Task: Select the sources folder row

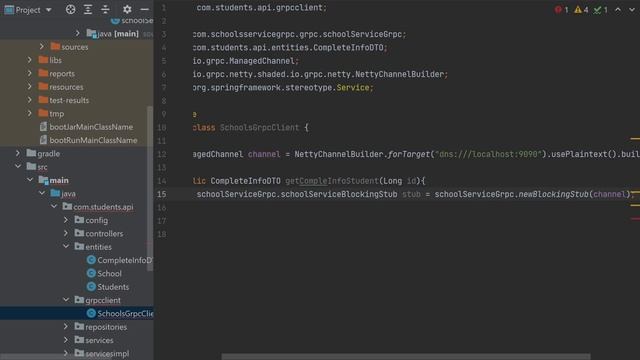Action: coord(77,47)
